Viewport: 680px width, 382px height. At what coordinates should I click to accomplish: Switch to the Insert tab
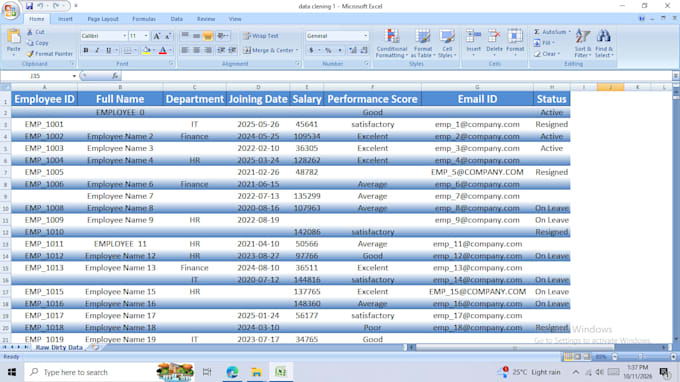coord(65,19)
